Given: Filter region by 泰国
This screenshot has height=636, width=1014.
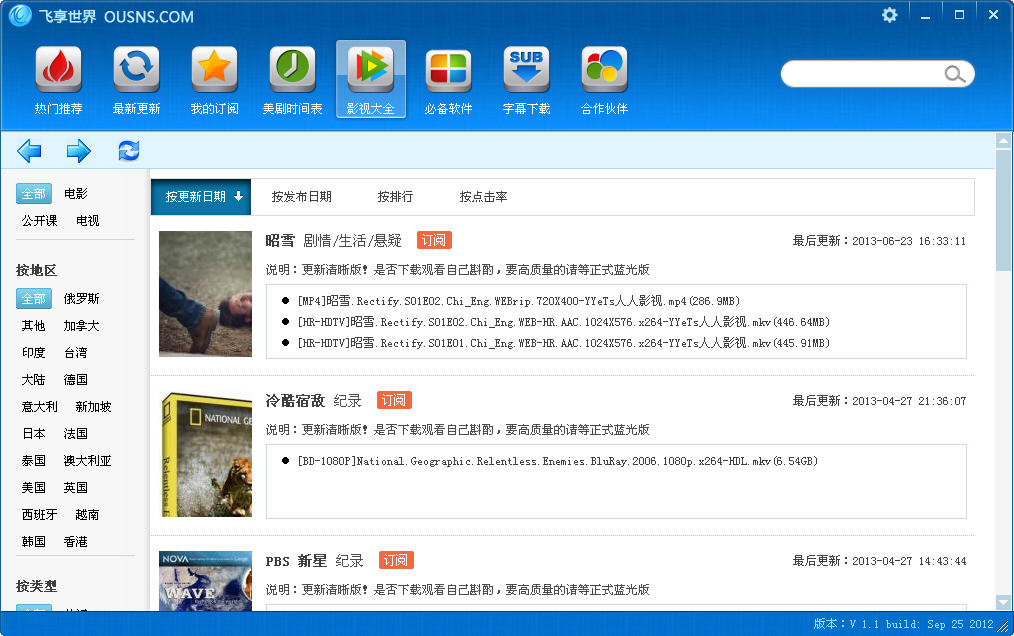Looking at the screenshot, I should click(34, 461).
